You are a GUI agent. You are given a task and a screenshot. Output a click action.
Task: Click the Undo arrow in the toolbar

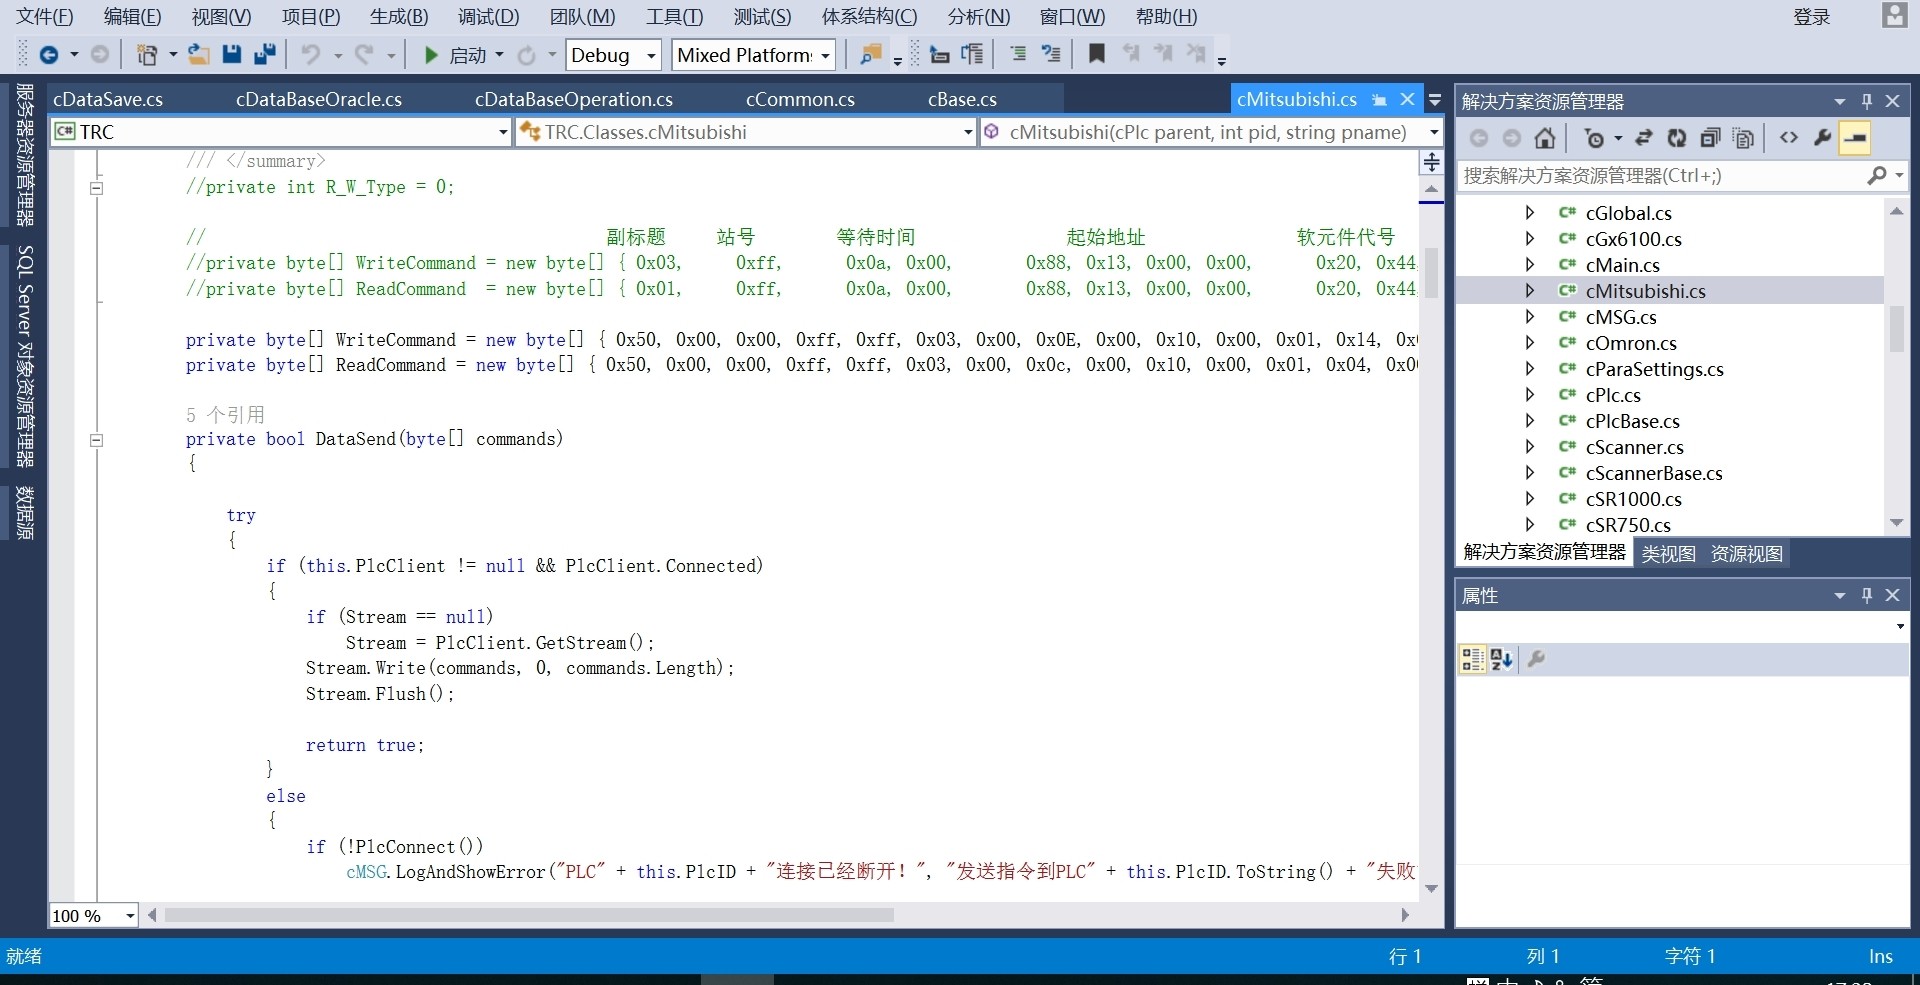pos(311,55)
